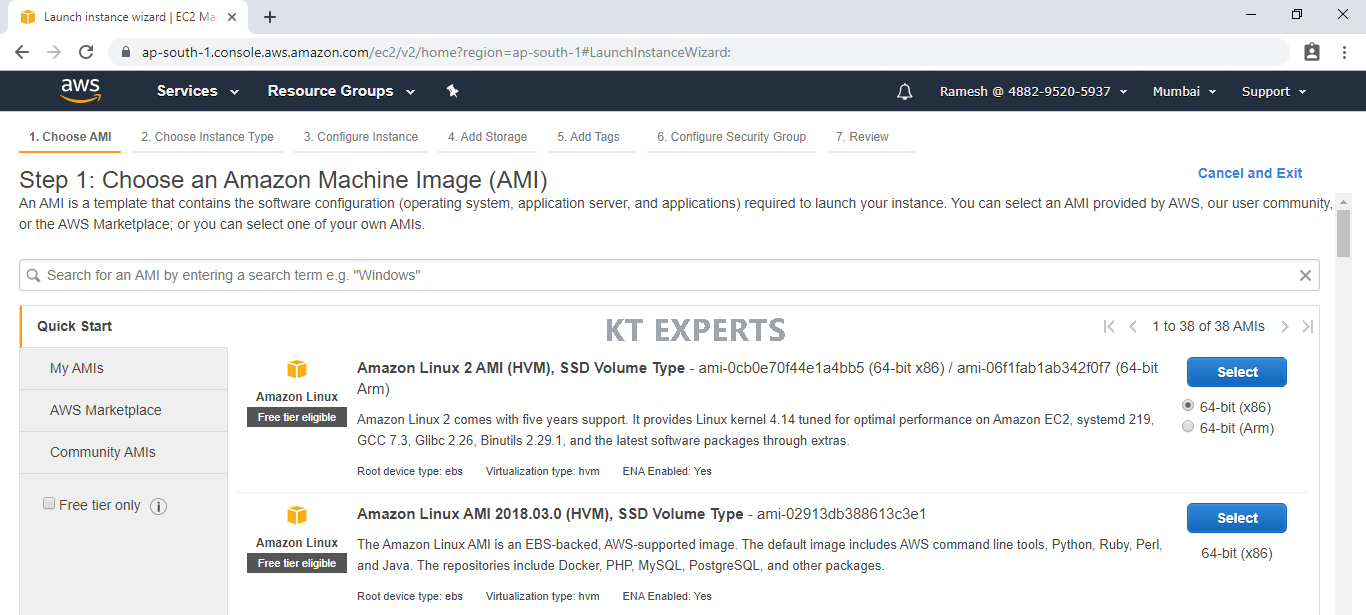The height and width of the screenshot is (615, 1366).
Task: Click the Cancel and Exit link
Action: [1250, 173]
